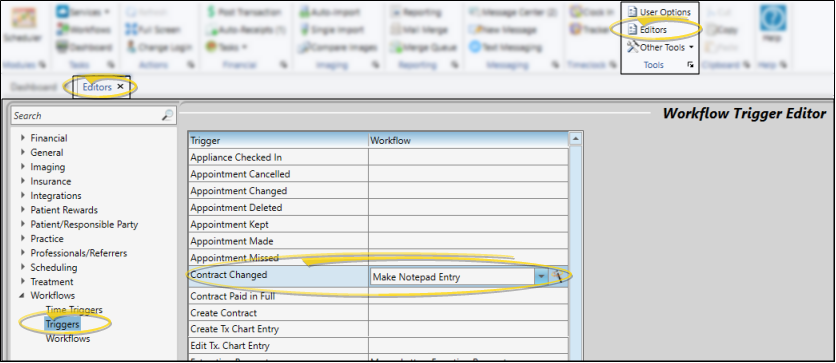This screenshot has height=363, width=836.
Task: Open the Merge Queue
Action: pos(424,47)
